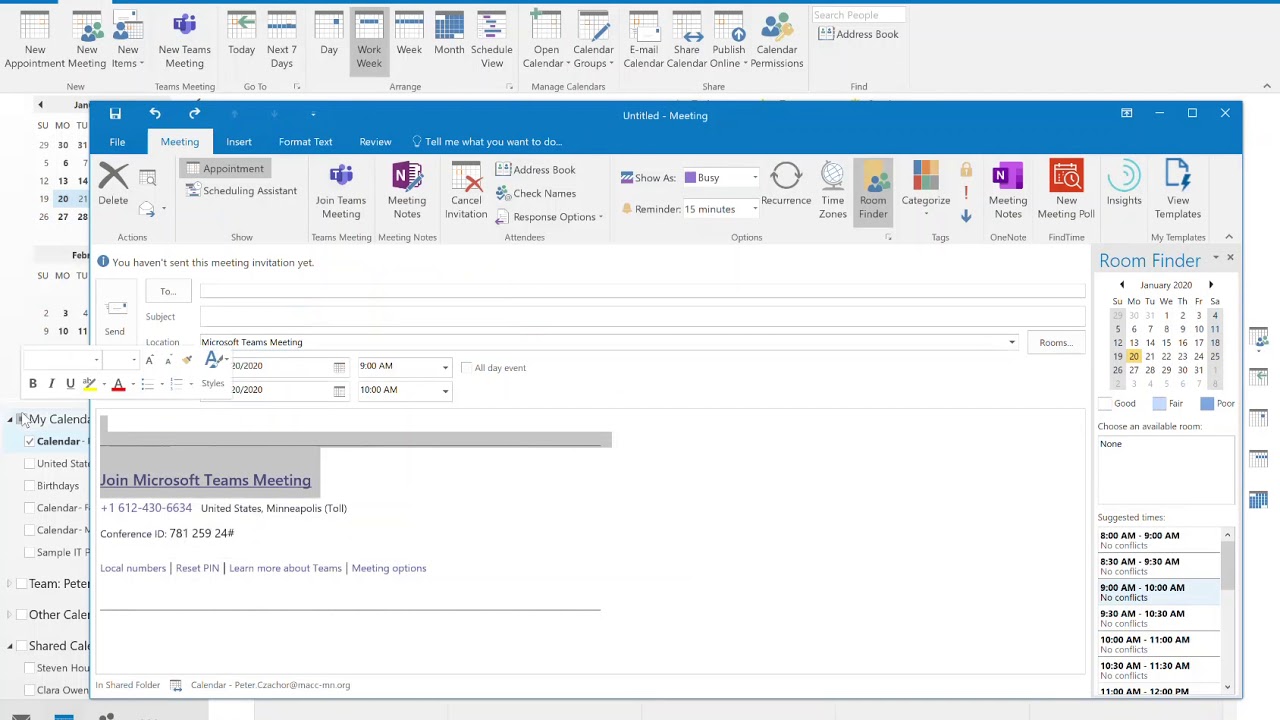Check the Birthdays calendar checkbox
This screenshot has height=720, width=1280.
pos(30,486)
